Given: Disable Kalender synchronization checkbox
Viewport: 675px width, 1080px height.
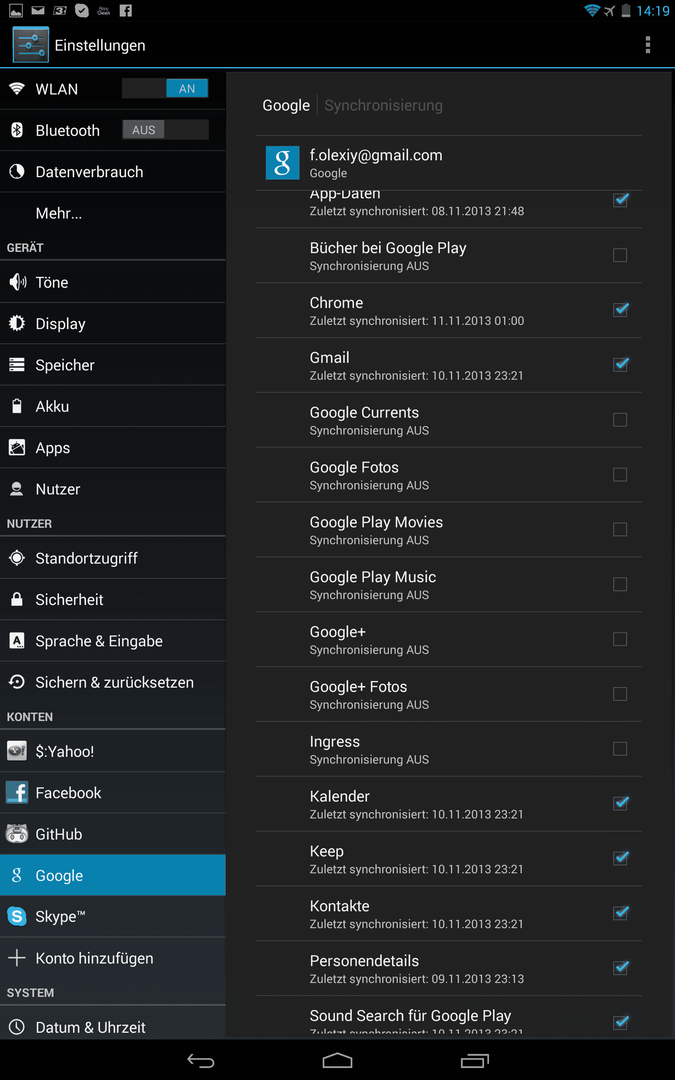Looking at the screenshot, I should pos(620,804).
